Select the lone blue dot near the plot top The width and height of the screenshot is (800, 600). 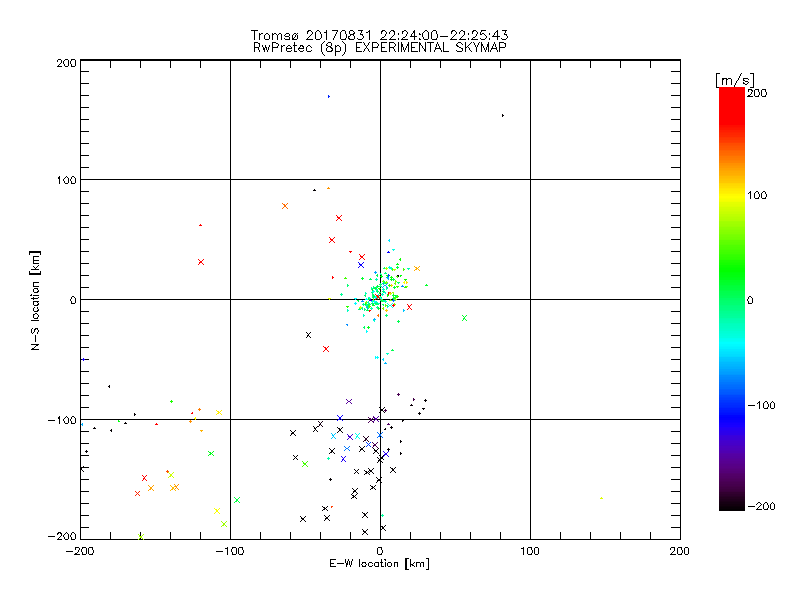click(x=329, y=96)
